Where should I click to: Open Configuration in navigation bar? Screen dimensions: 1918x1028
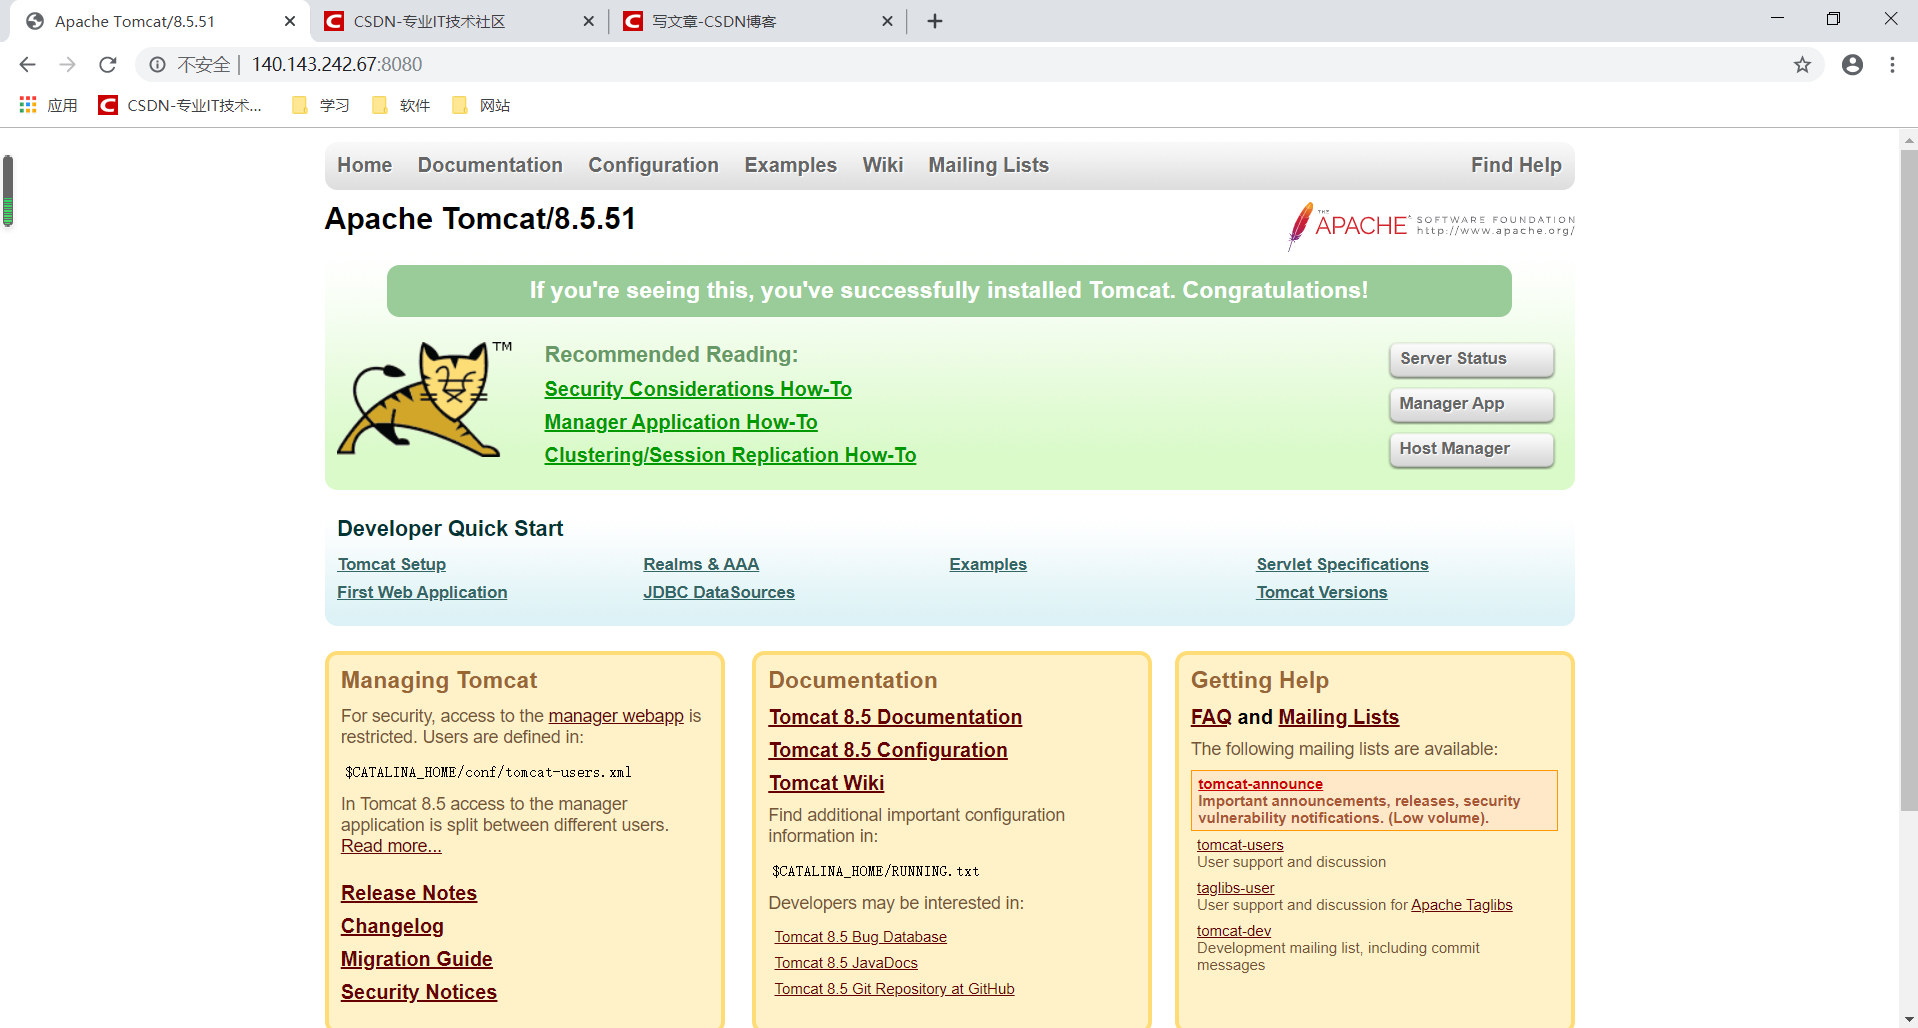click(653, 165)
